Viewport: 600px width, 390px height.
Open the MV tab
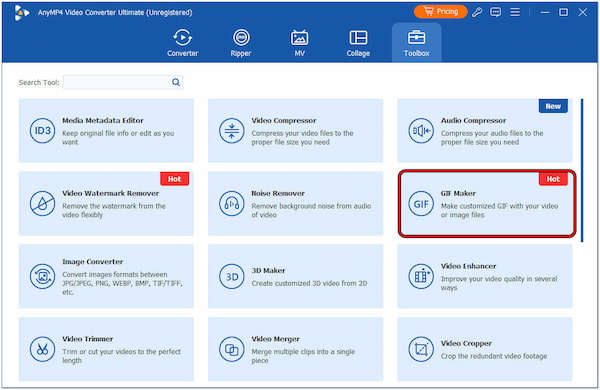300,43
